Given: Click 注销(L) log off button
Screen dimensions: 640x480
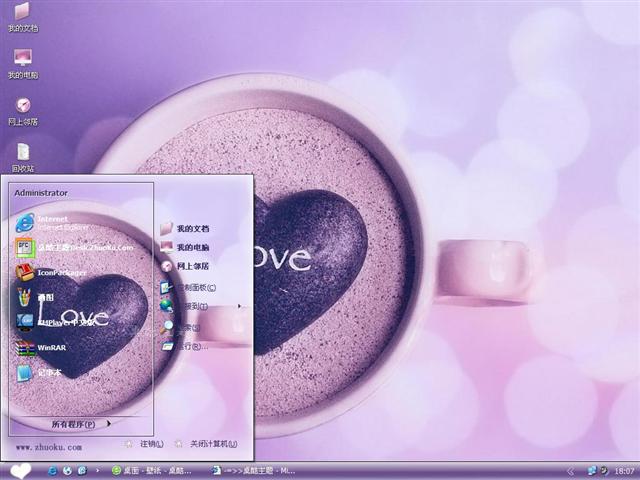Looking at the screenshot, I should click(x=144, y=444).
